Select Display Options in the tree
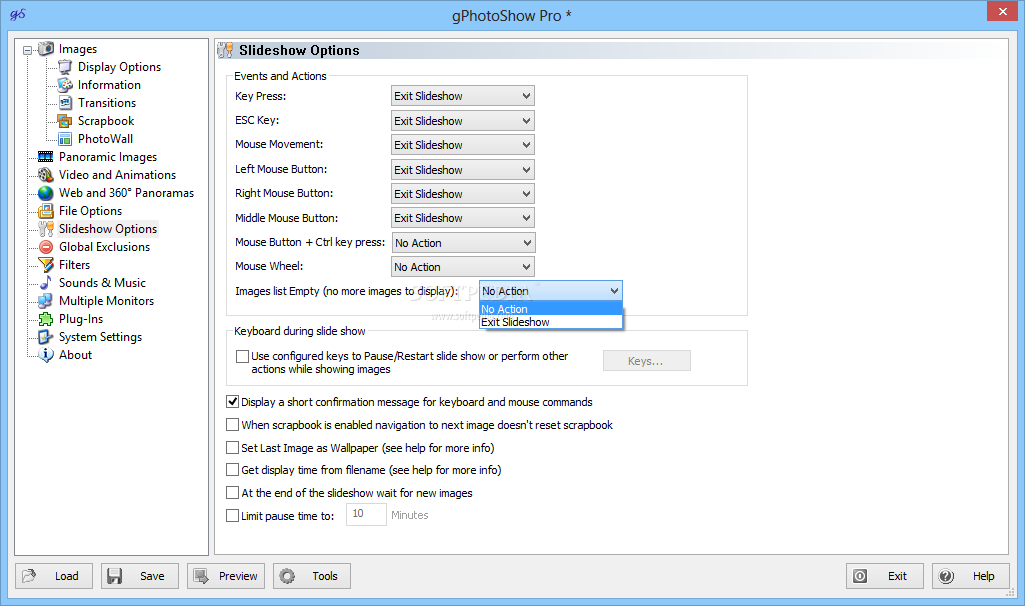 pos(119,67)
